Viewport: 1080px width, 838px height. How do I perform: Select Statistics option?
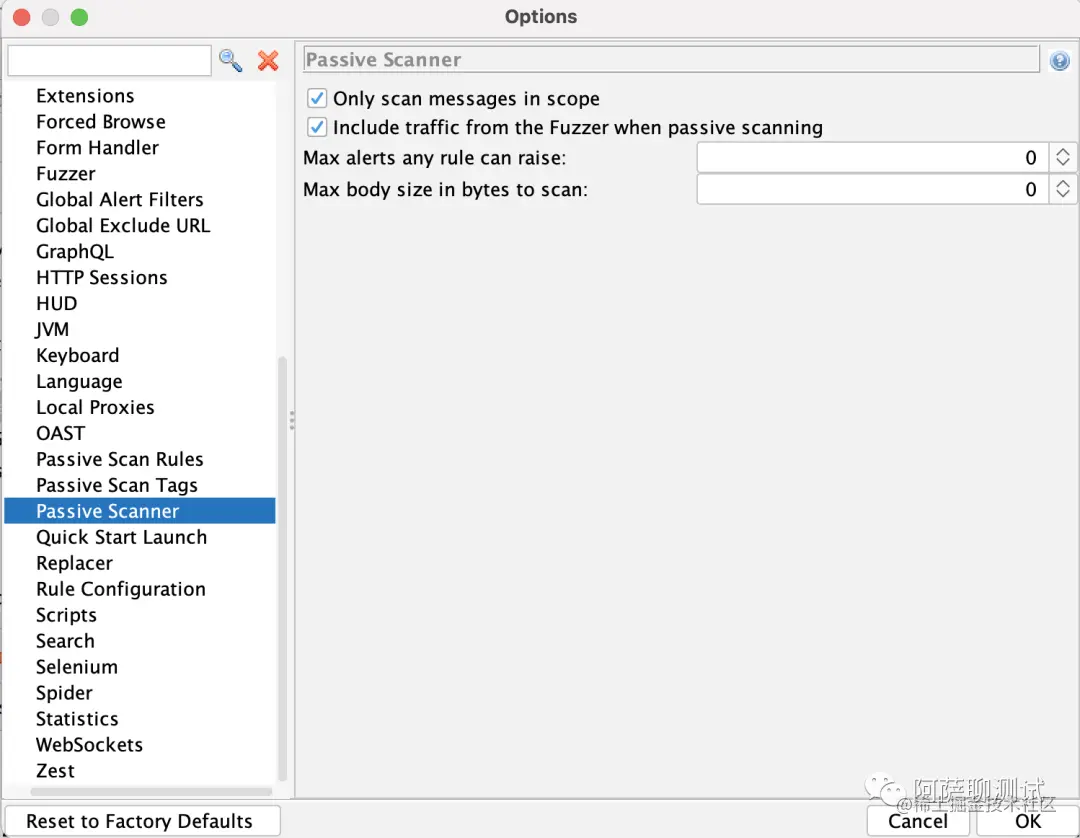pyautogui.click(x=77, y=719)
